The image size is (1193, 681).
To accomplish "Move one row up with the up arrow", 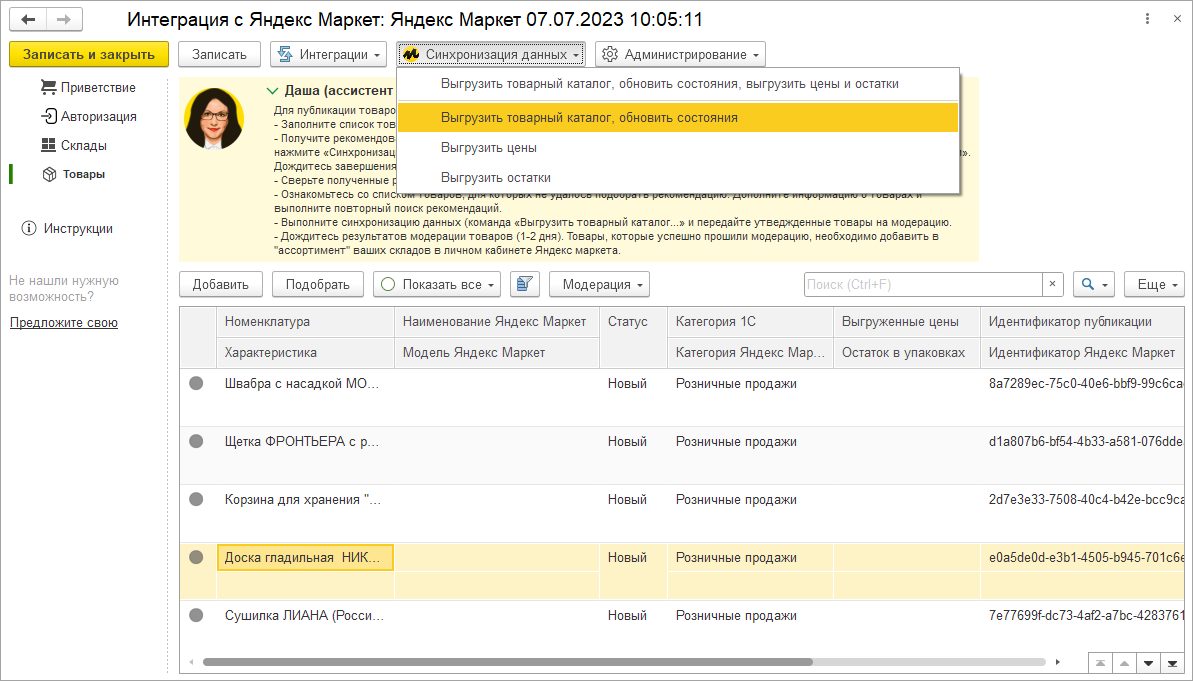I will [1125, 663].
